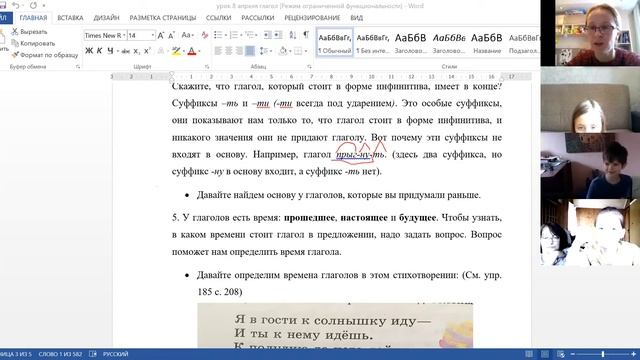Apply red font color with the A button
The width and height of the screenshot is (640, 360).
[191, 51]
